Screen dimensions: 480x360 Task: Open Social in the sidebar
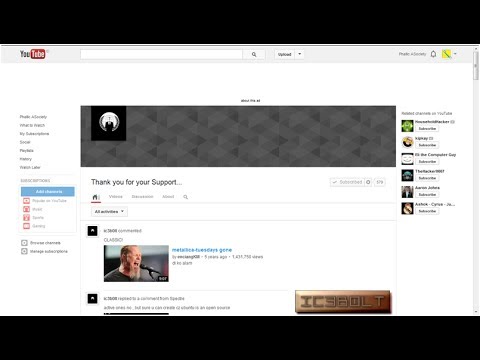point(25,142)
